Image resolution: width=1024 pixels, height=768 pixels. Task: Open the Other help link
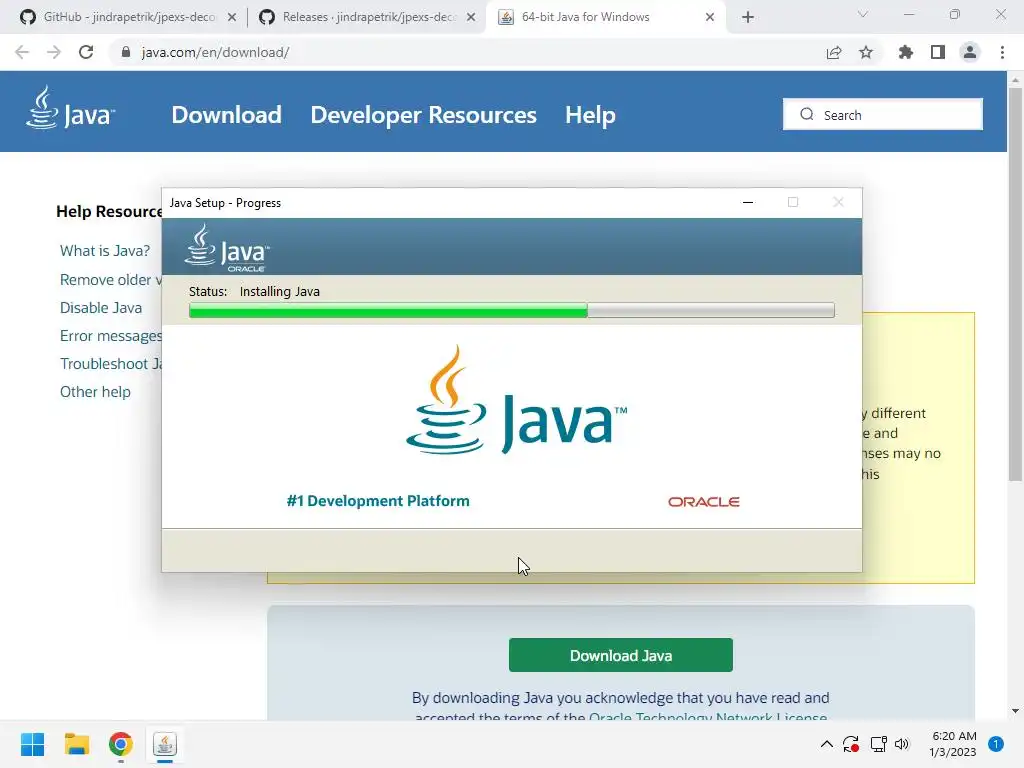(x=95, y=392)
